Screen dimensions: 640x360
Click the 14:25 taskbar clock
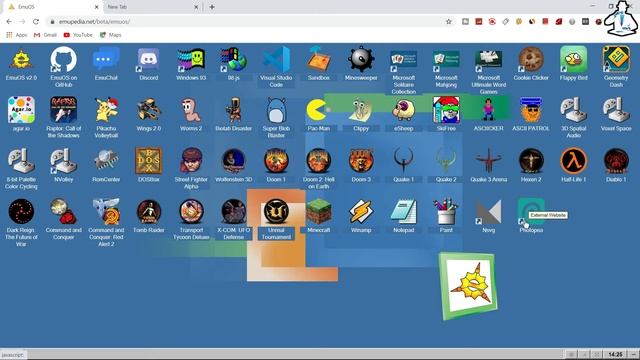coord(615,354)
